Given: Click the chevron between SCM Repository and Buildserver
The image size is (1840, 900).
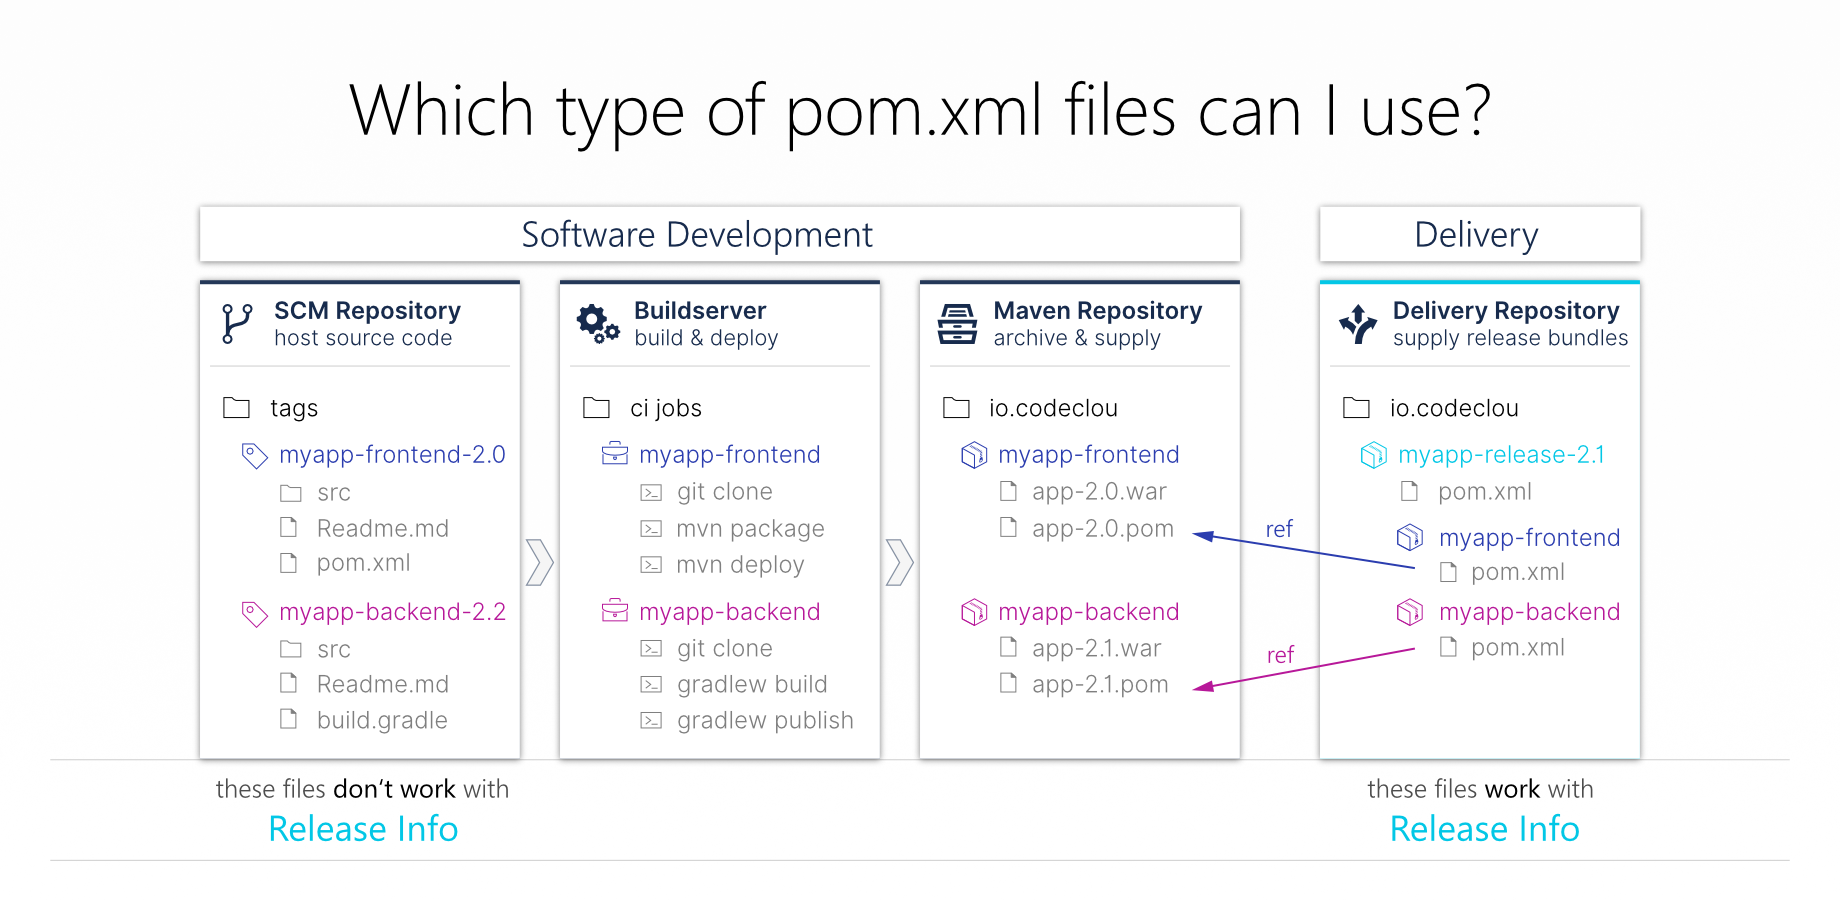Looking at the screenshot, I should pyautogui.click(x=540, y=562).
